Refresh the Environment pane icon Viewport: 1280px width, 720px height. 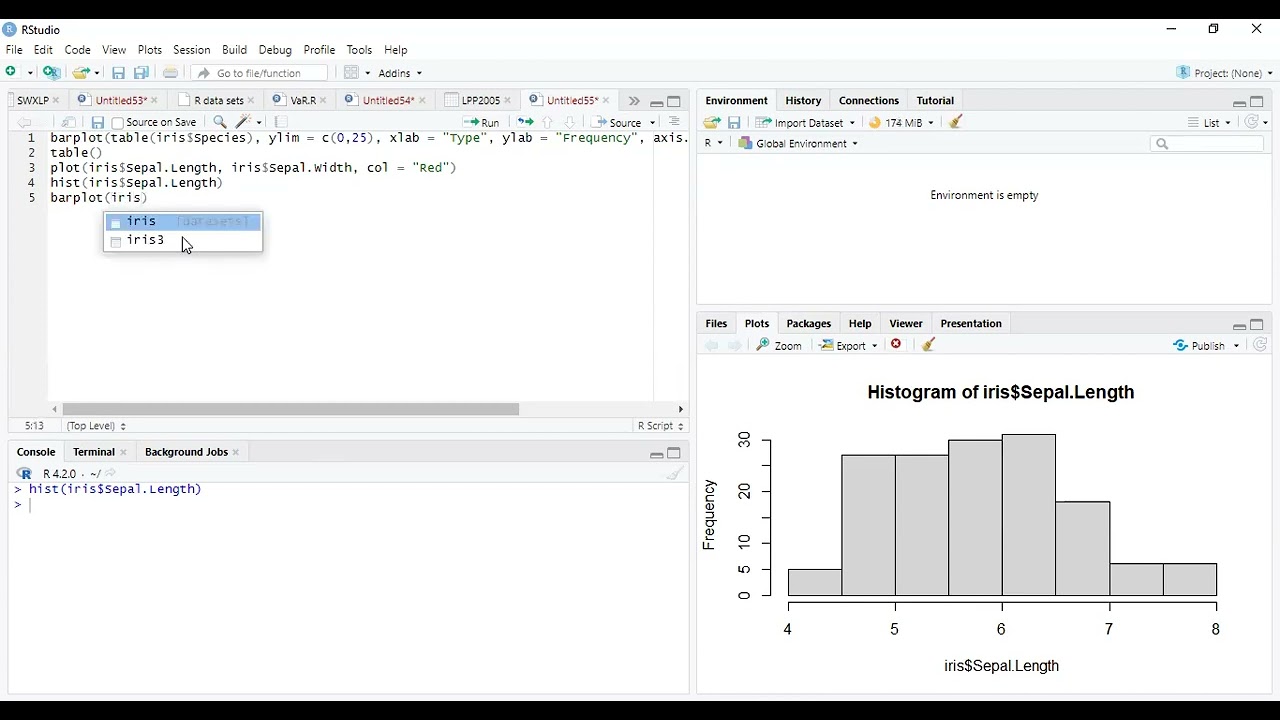pyautogui.click(x=1251, y=122)
